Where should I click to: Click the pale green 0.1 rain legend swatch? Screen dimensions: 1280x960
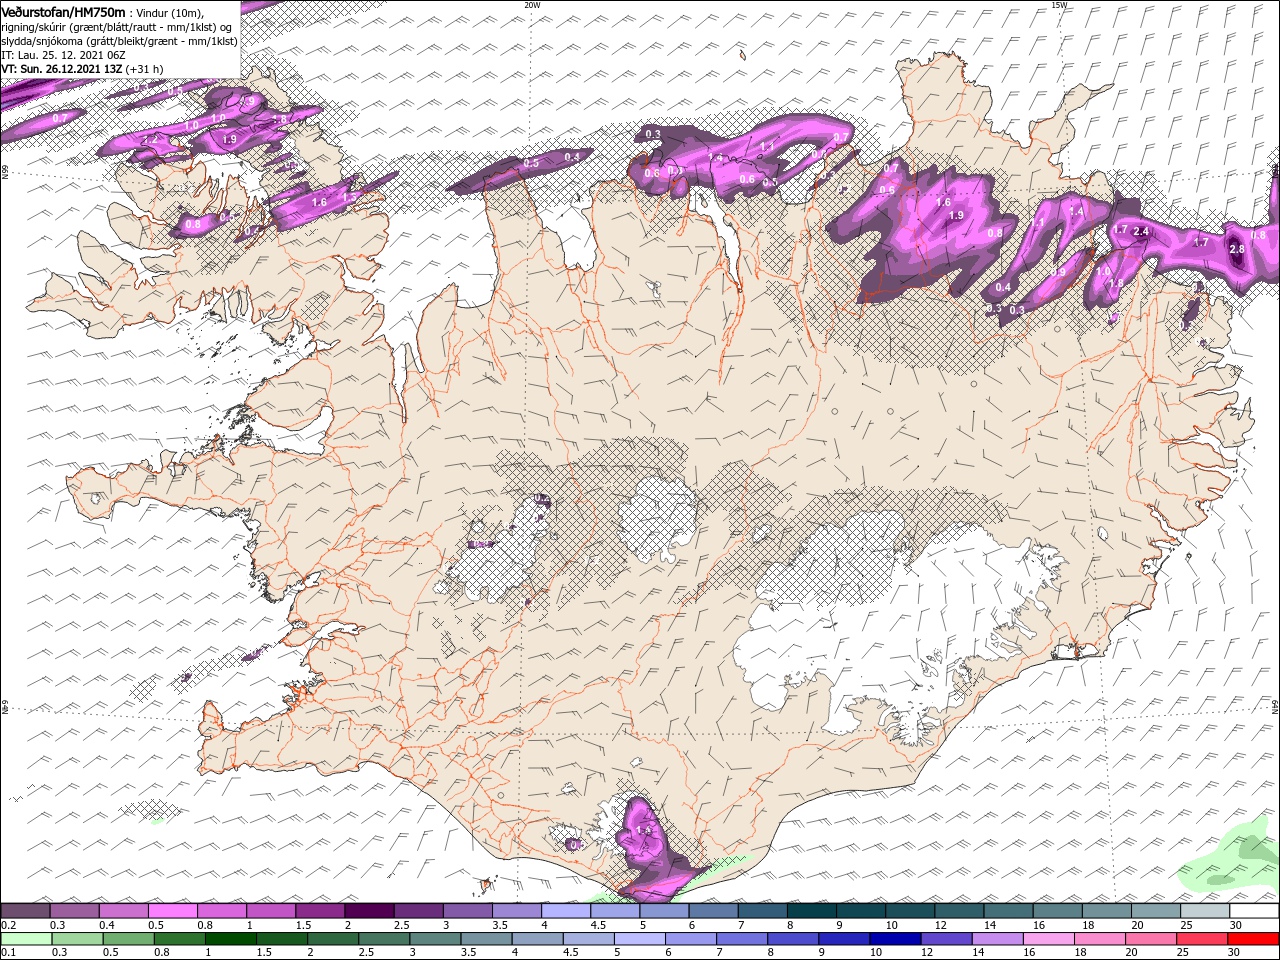point(26,939)
